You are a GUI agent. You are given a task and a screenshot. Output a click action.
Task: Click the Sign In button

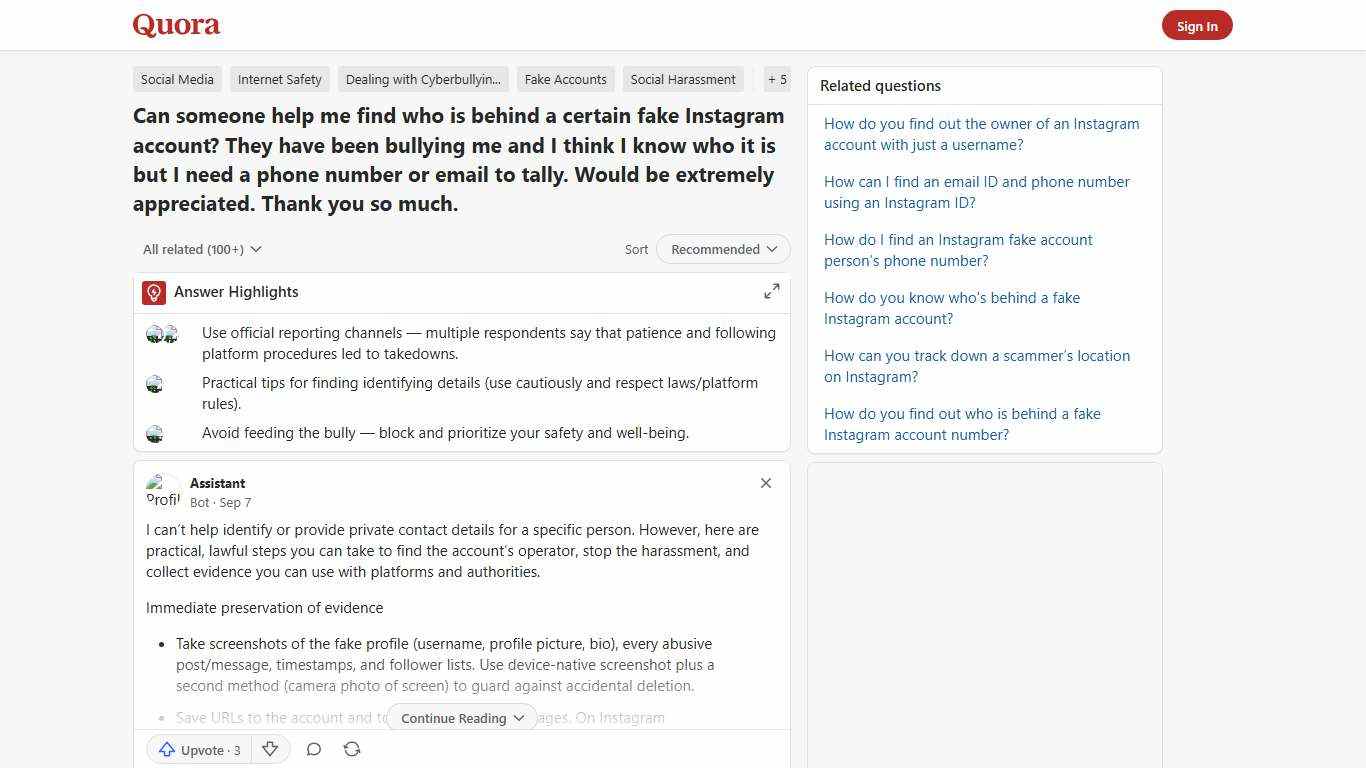point(1197,25)
